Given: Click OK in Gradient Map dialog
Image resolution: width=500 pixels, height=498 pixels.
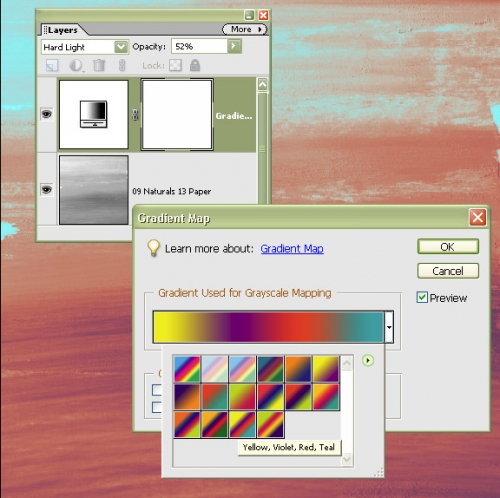Looking at the screenshot, I should (448, 247).
